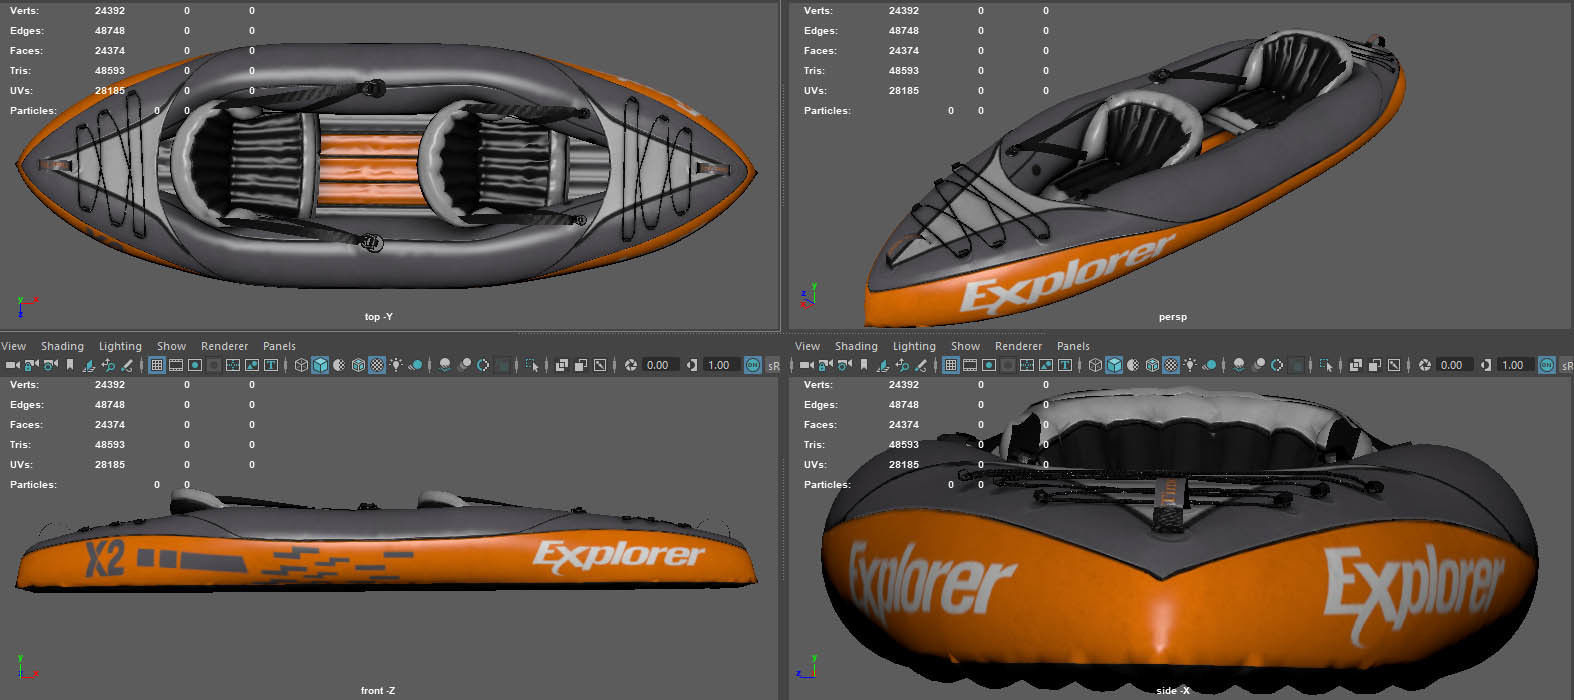The height and width of the screenshot is (700, 1574).
Task: Toggle X-Ray Active Components in front -Z panel
Action: tap(581, 365)
